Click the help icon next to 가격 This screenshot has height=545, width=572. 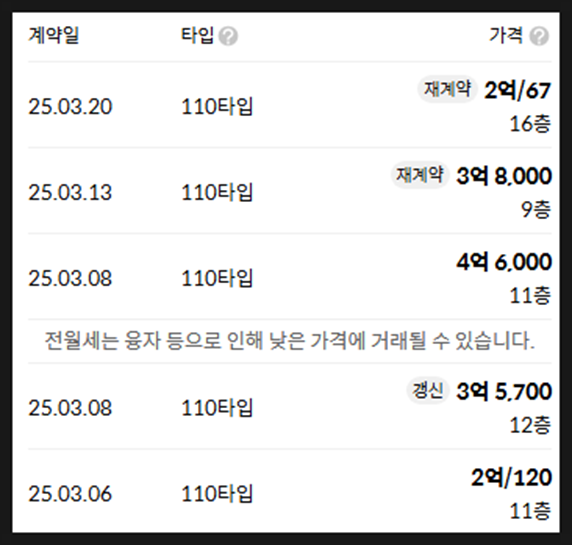point(539,36)
